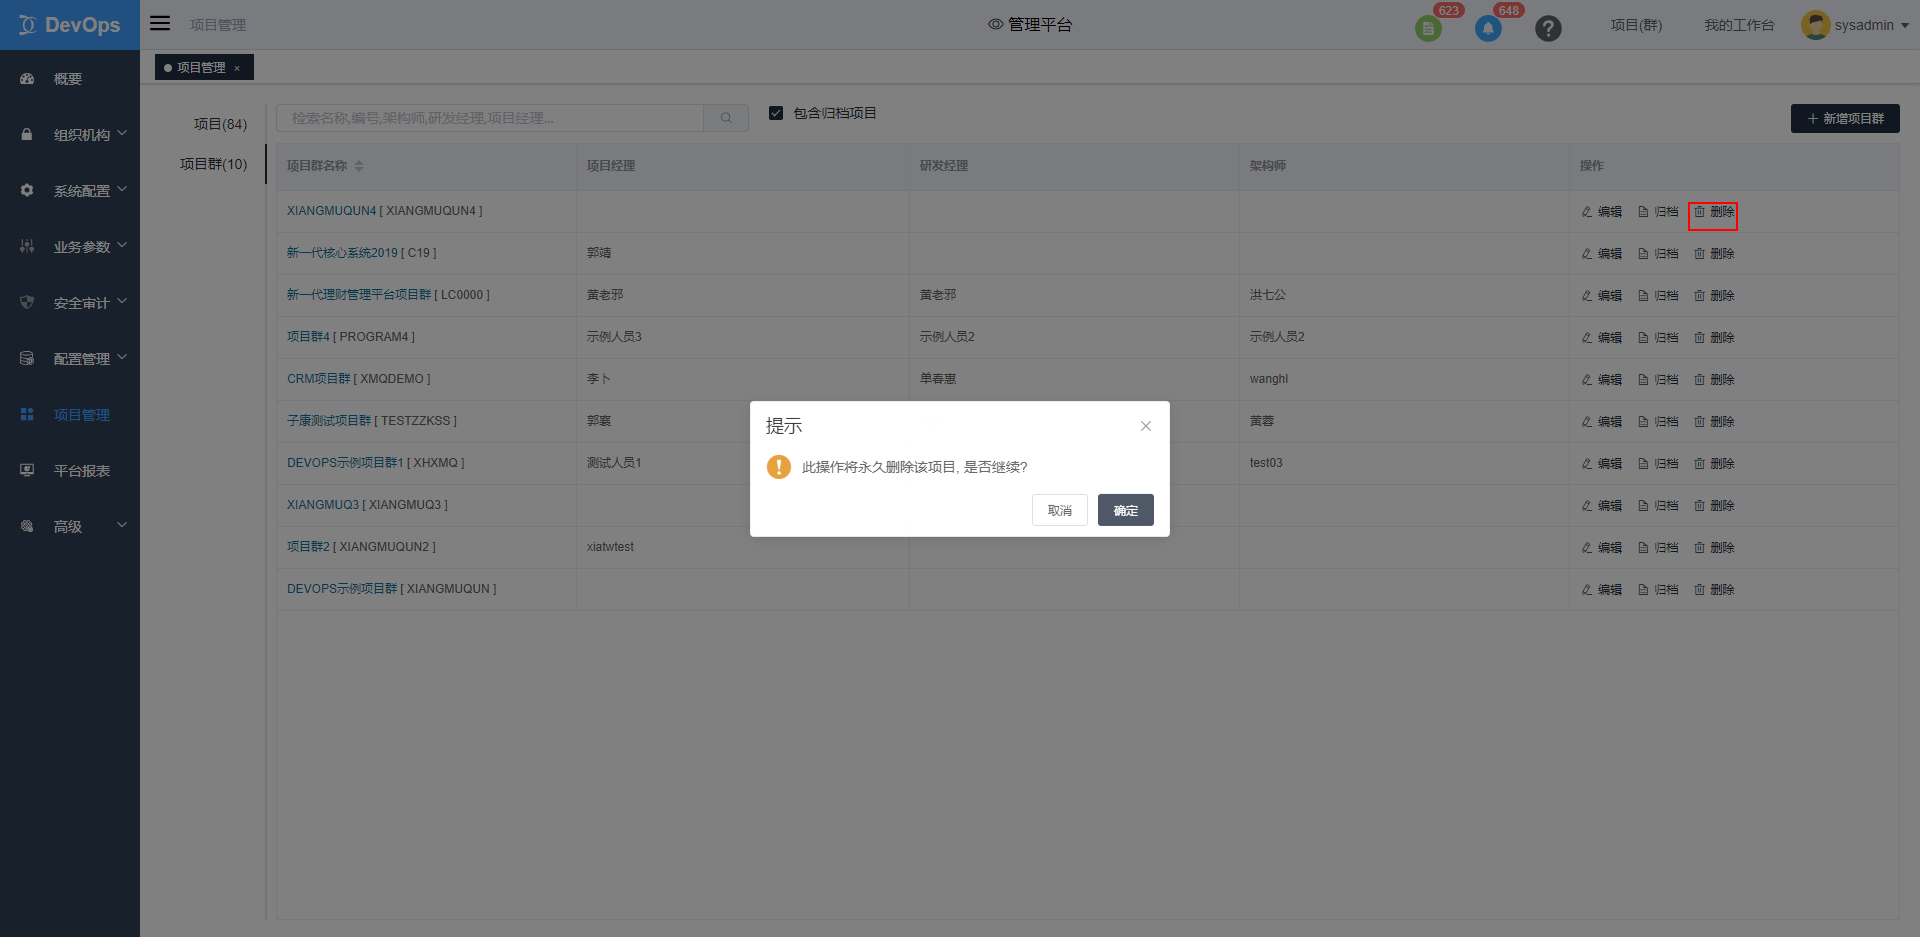Click the 项目经理 column header
The height and width of the screenshot is (937, 1920).
point(611,166)
